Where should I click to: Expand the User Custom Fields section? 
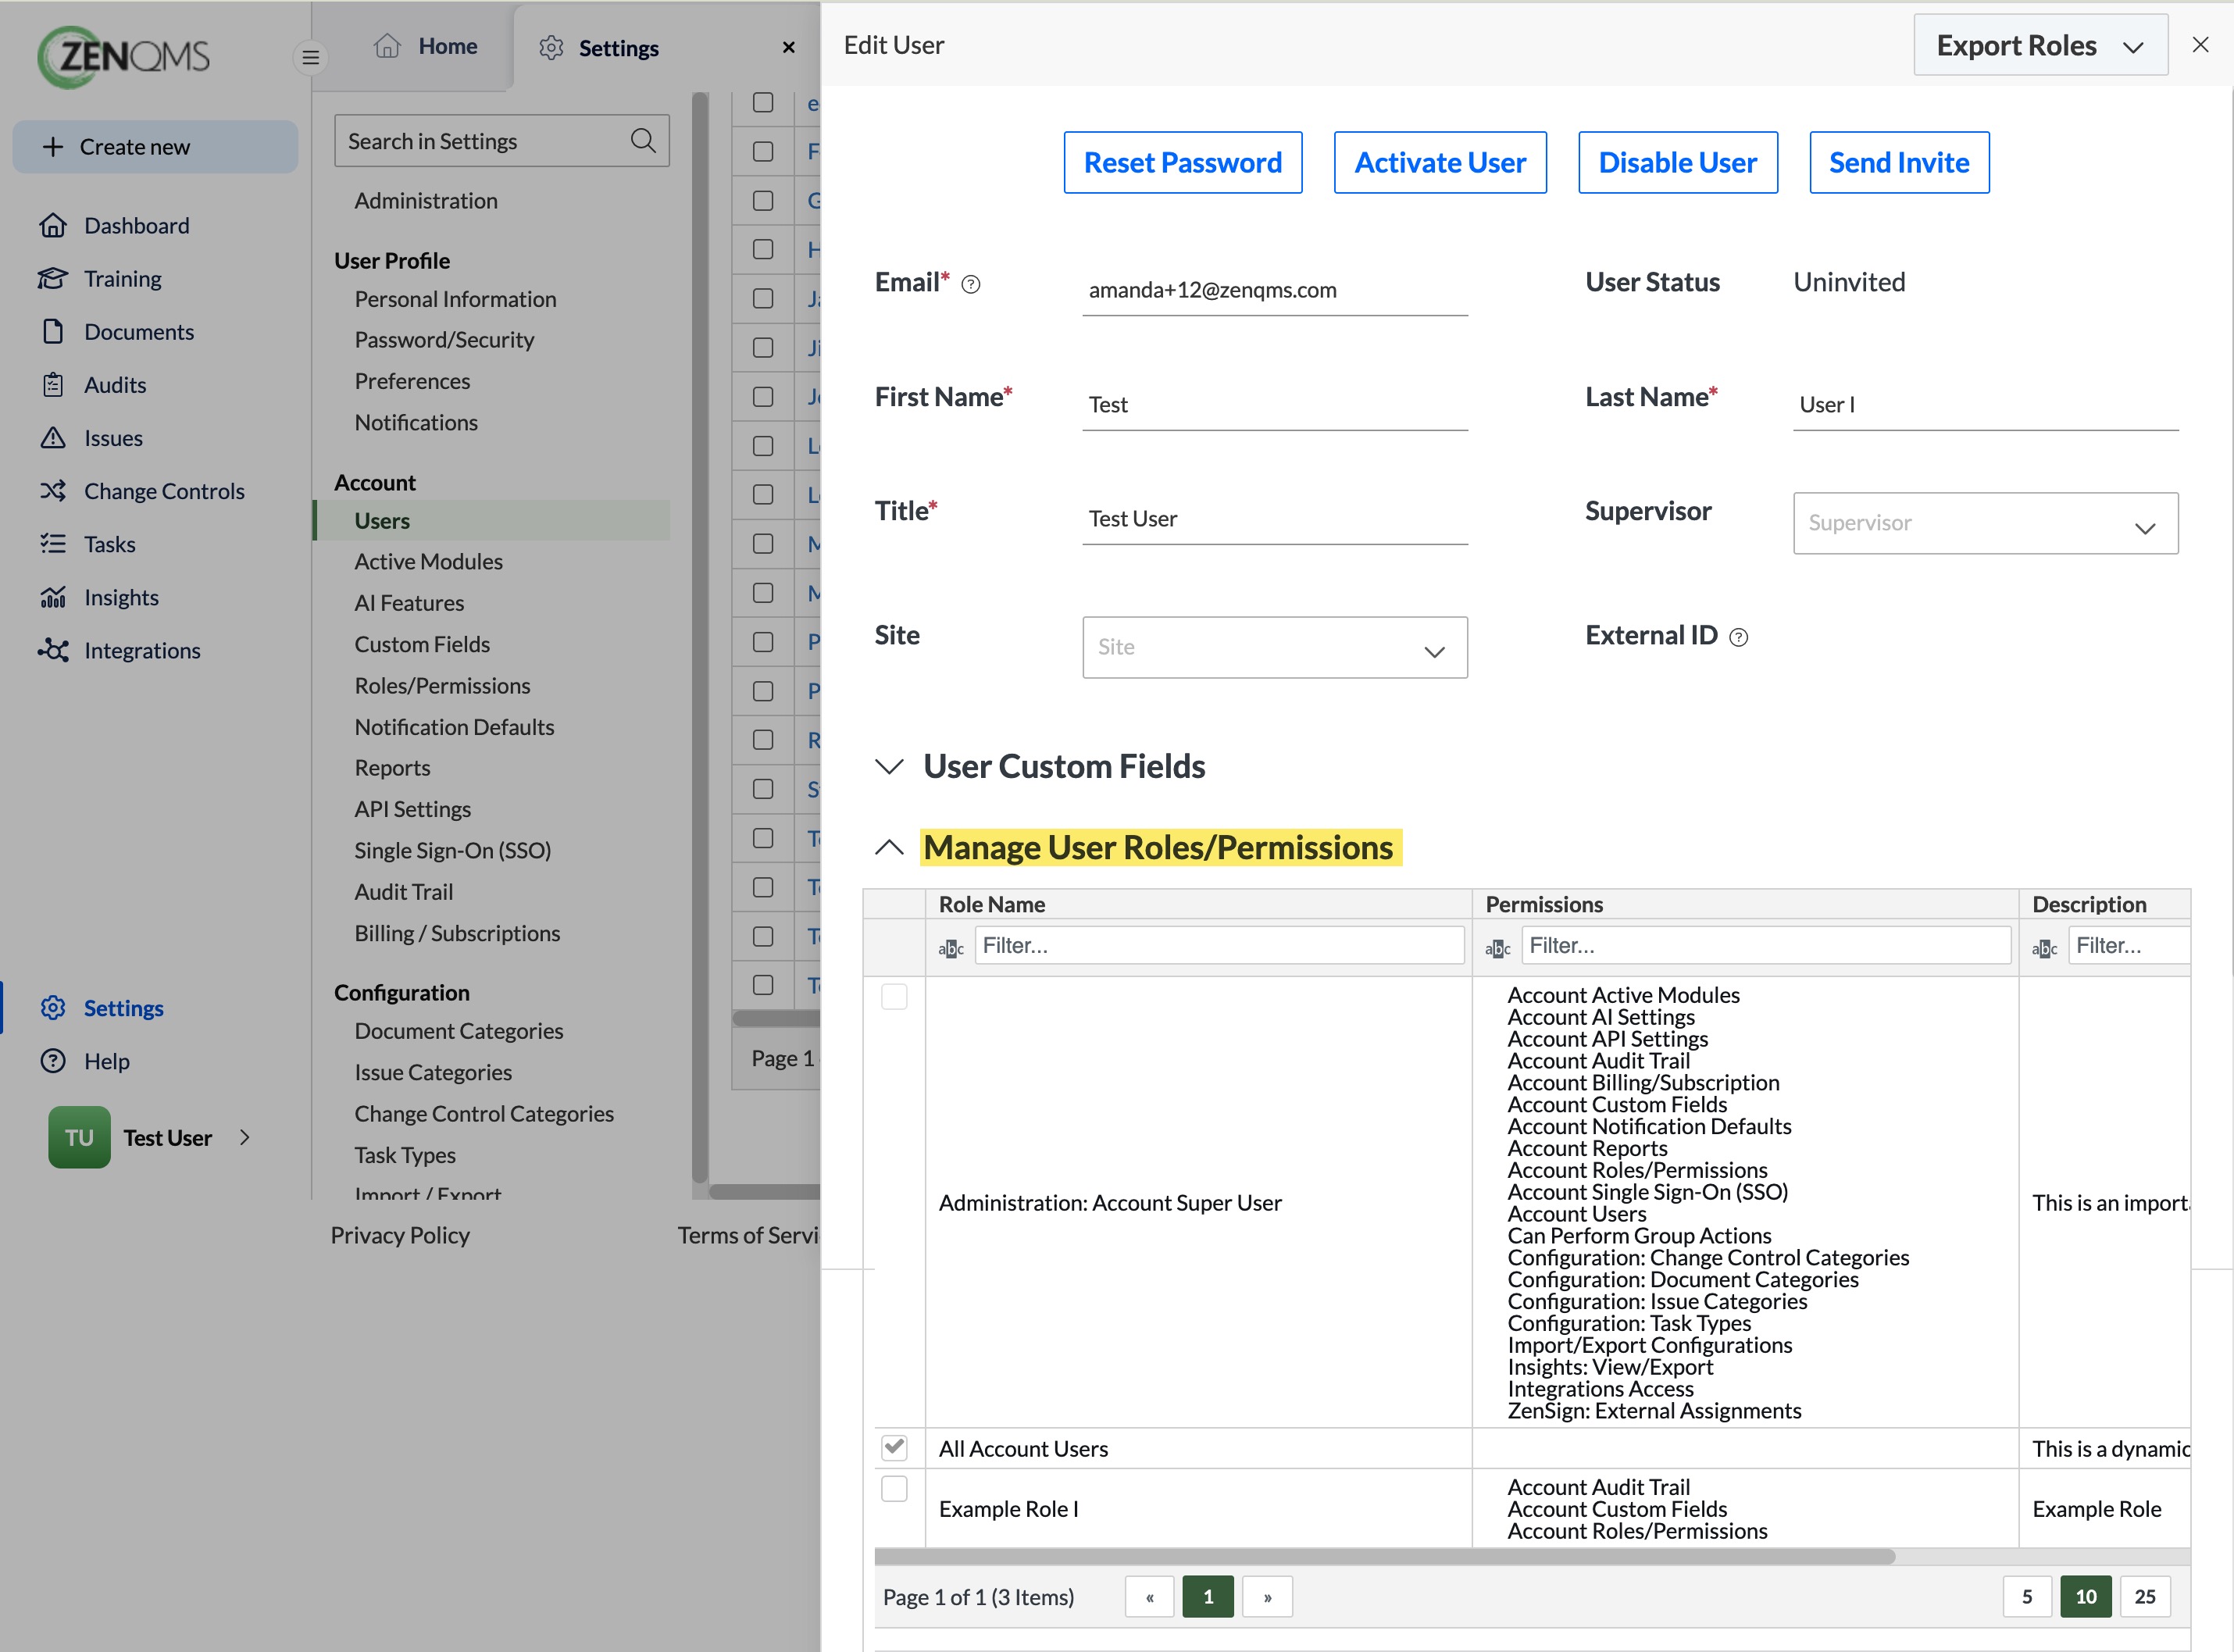tap(889, 766)
